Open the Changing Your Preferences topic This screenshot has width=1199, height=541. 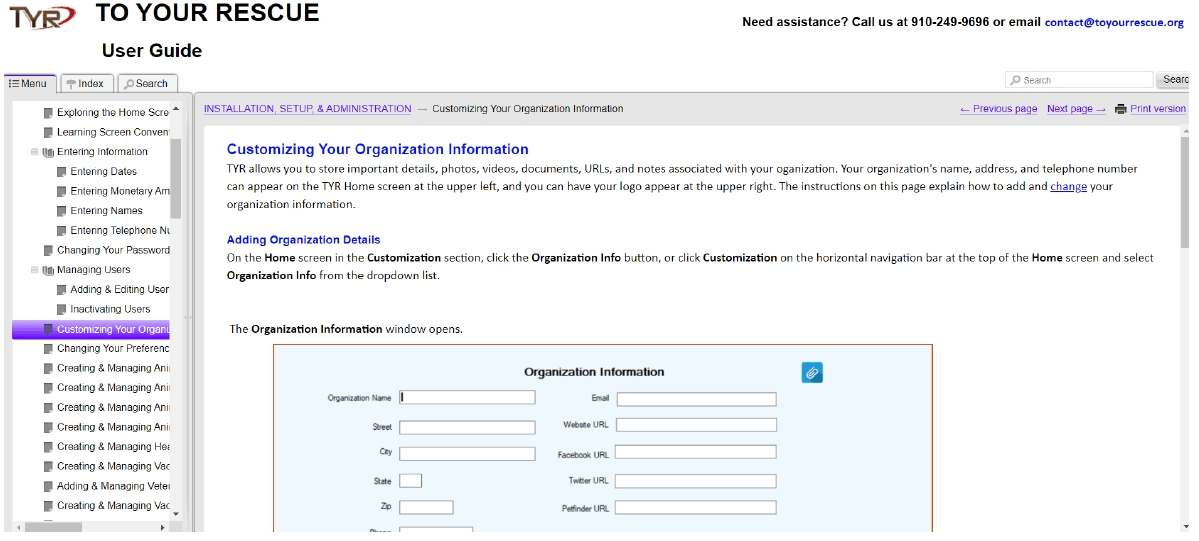pos(113,348)
